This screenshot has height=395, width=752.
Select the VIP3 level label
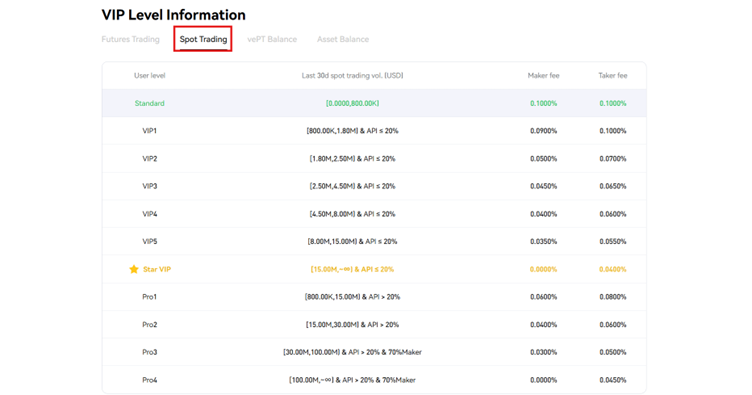(x=150, y=186)
